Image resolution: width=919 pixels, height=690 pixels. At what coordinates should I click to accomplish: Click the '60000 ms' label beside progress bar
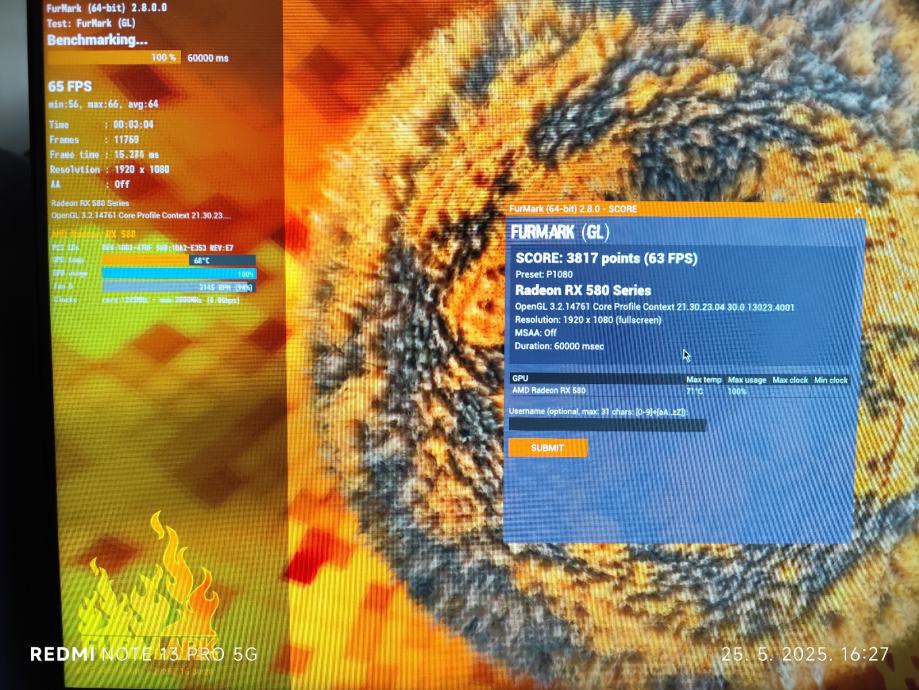click(x=208, y=58)
